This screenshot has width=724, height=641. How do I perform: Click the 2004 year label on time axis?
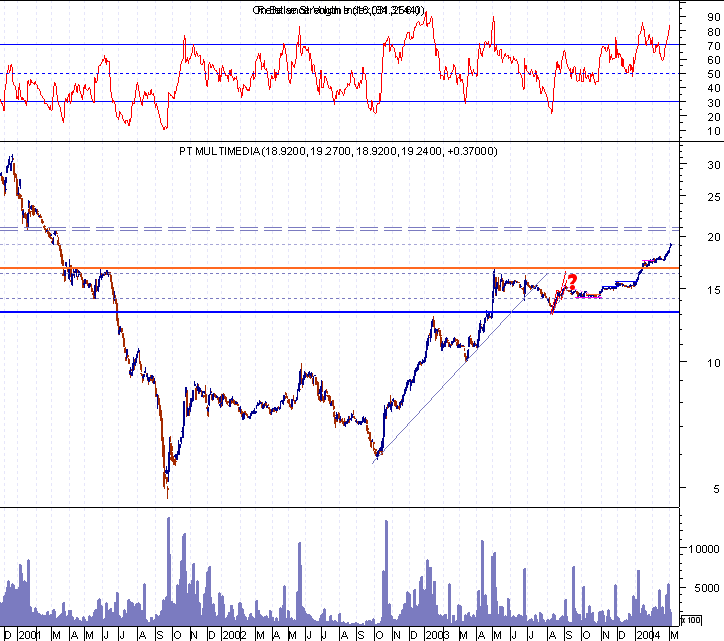(647, 635)
